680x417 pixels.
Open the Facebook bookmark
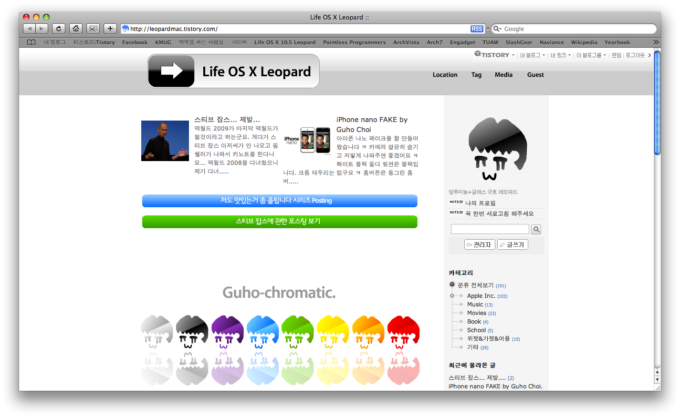click(x=135, y=42)
